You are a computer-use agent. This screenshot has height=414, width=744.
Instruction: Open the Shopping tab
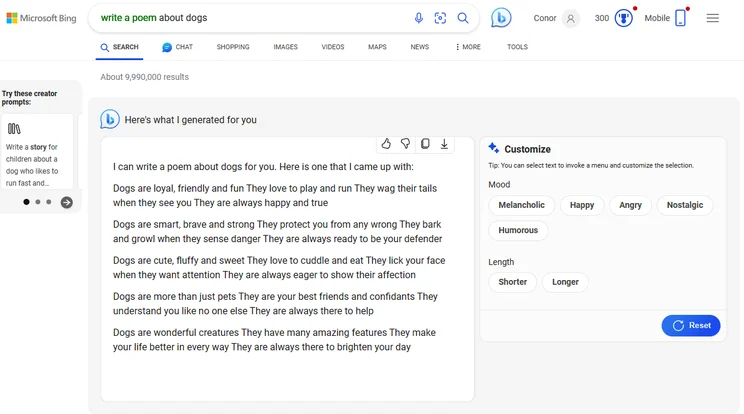click(x=233, y=47)
